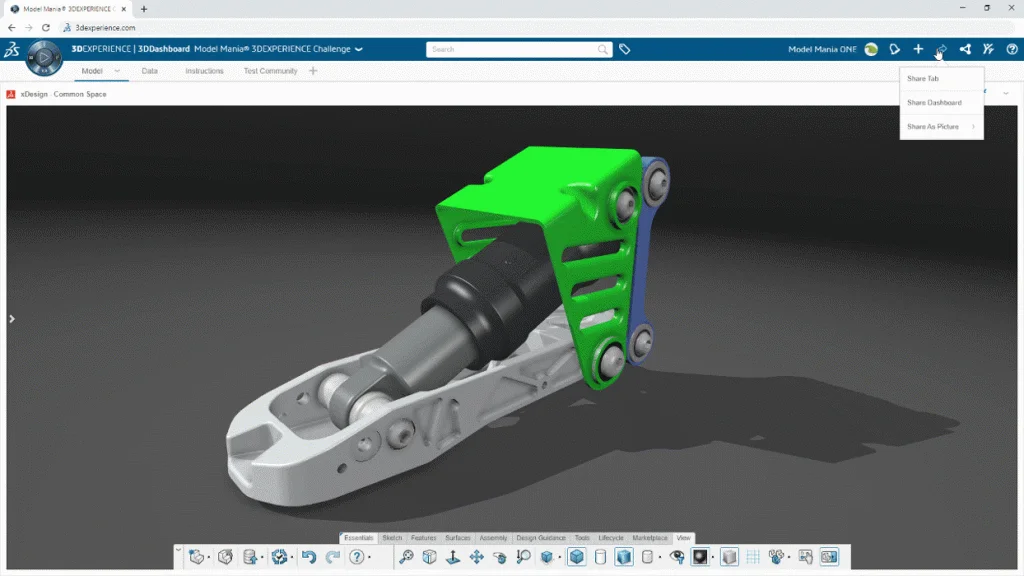The image size is (1024, 576).
Task: Switch to the Assembly toolbar tab
Action: 493,538
